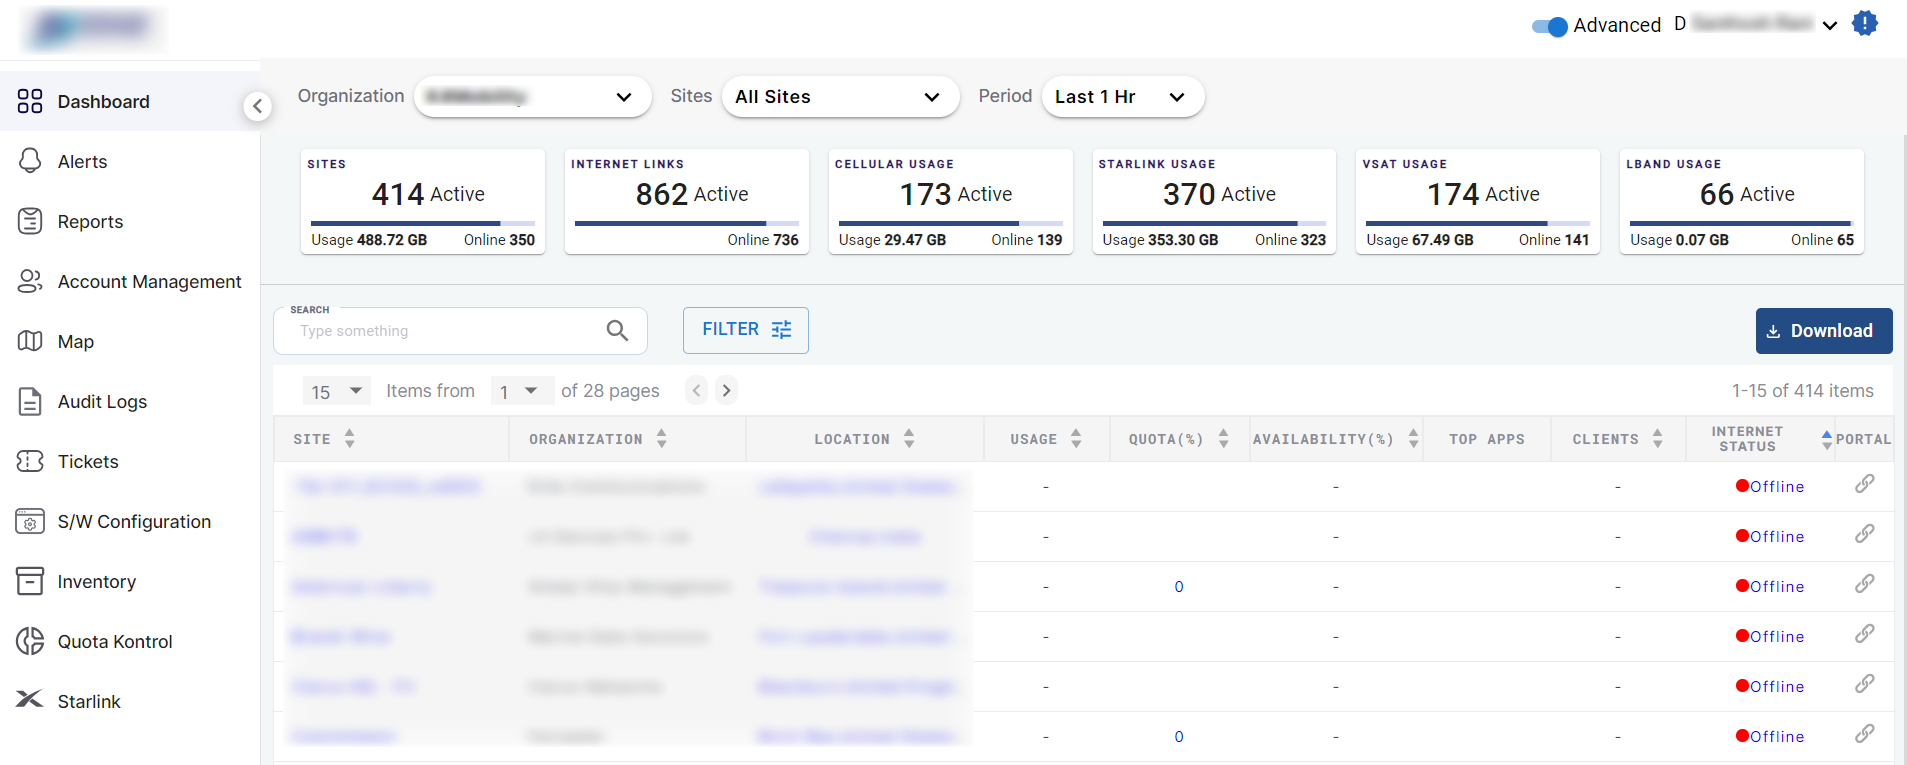Change the Last 1 Hr period

click(1122, 97)
